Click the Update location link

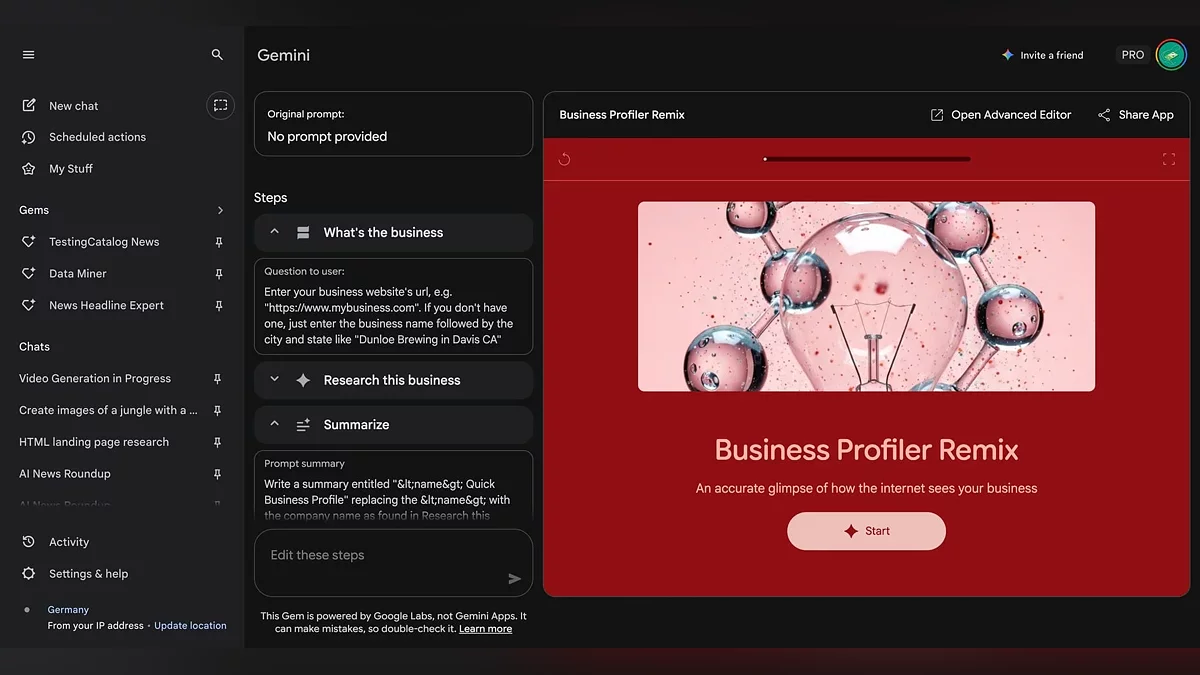[x=190, y=626]
